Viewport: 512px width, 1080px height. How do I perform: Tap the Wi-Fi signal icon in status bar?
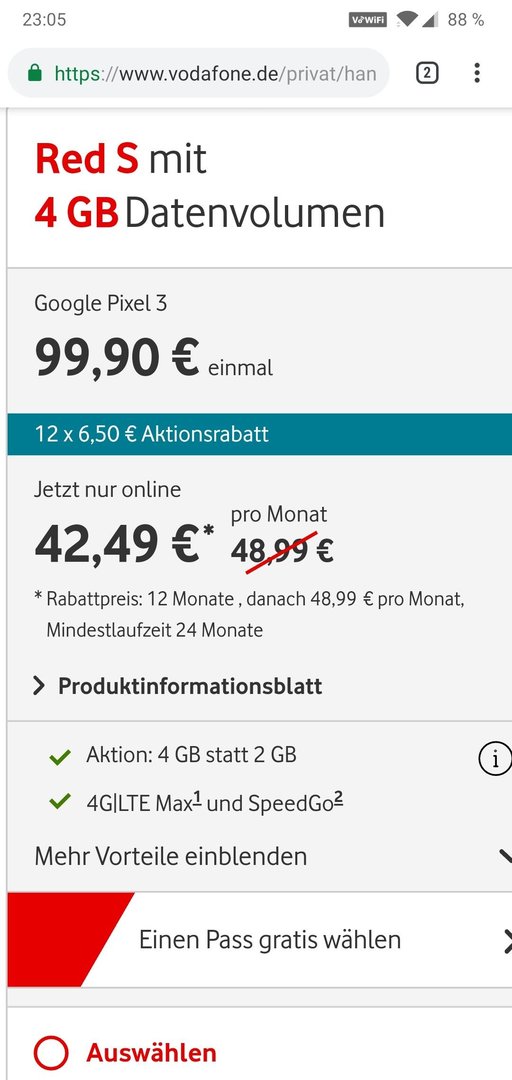point(407,19)
